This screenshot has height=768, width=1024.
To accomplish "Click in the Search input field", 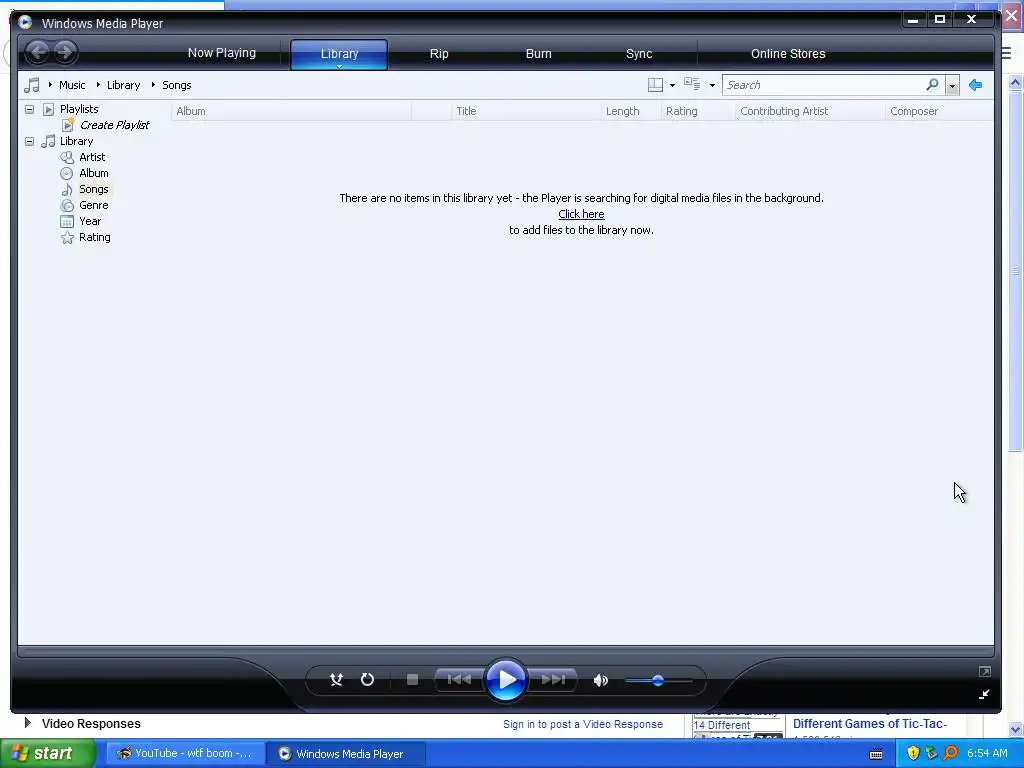I will 823,85.
